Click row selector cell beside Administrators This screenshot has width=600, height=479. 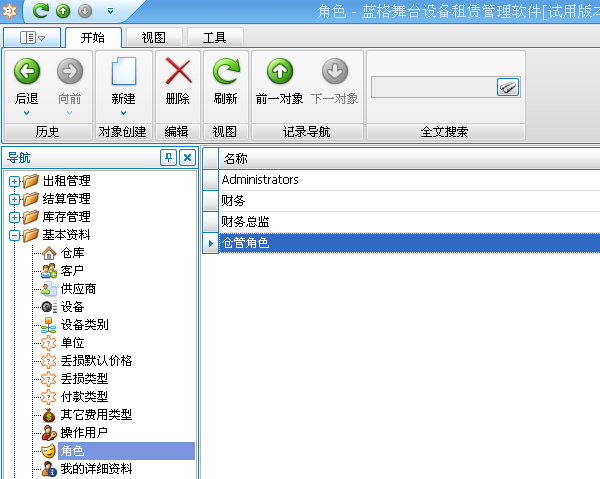coord(210,180)
